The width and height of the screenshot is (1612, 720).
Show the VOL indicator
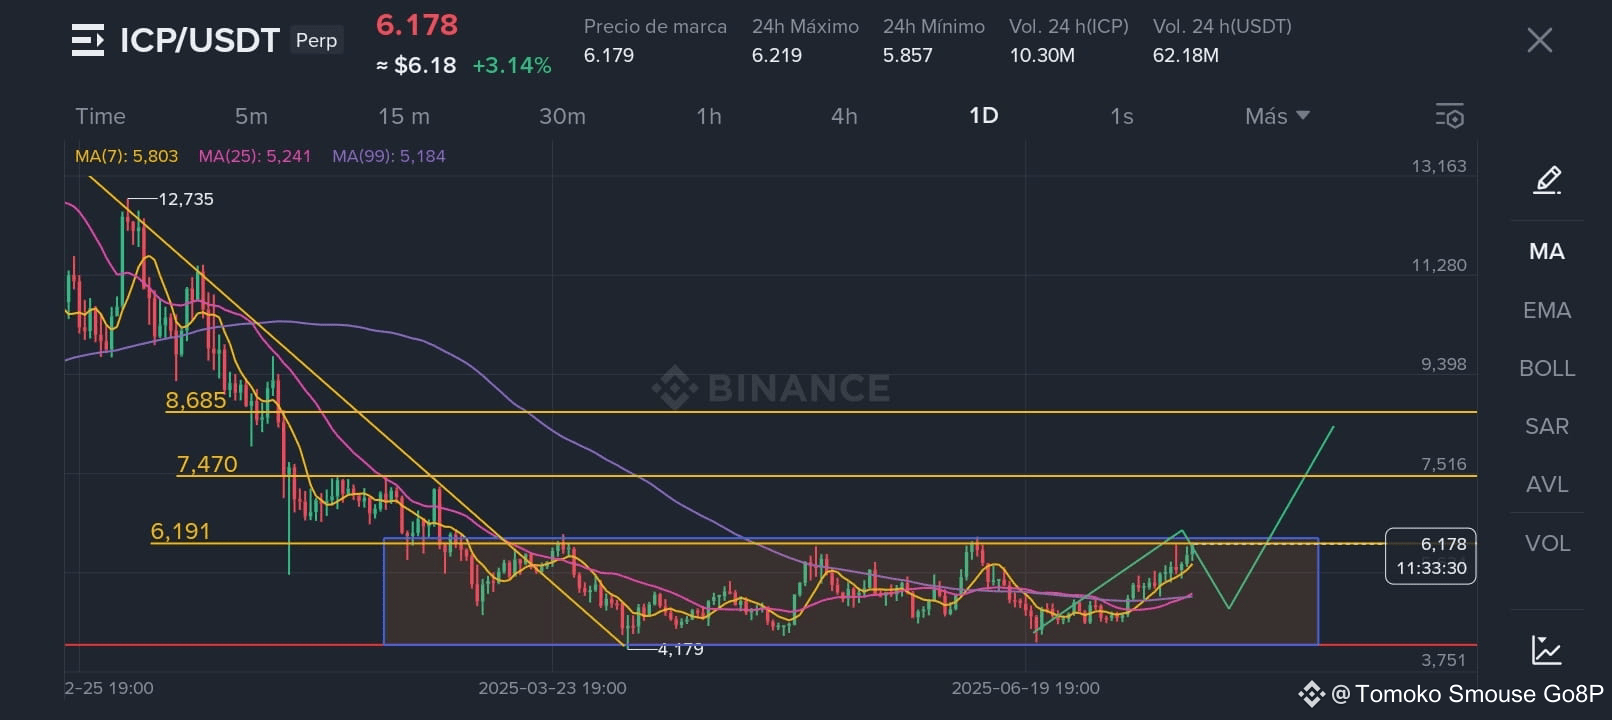click(x=1547, y=543)
